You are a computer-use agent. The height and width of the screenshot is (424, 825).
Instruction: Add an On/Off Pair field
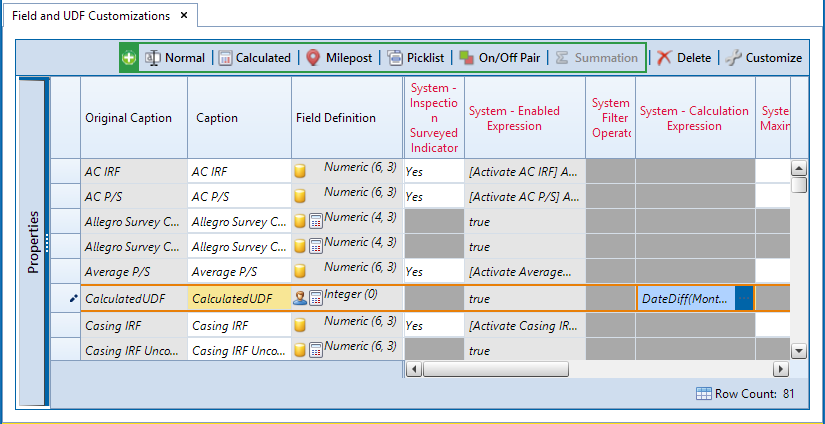[x=499, y=58]
